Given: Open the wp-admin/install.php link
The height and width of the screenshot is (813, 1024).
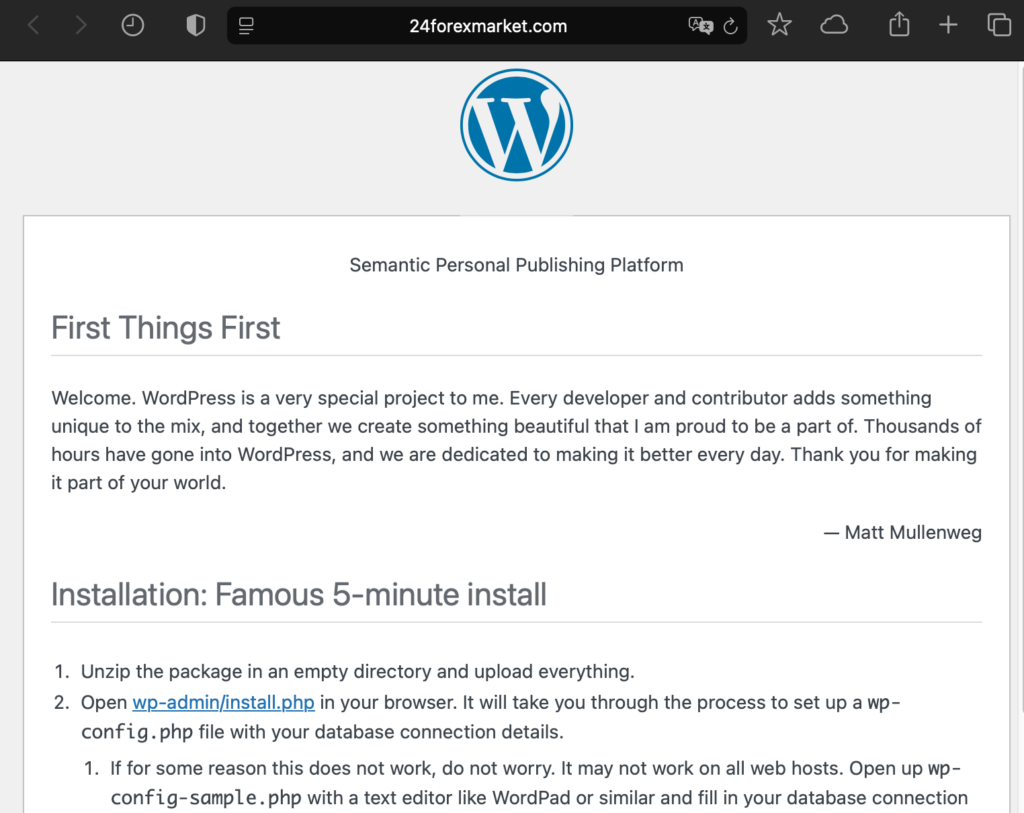Looking at the screenshot, I should (x=223, y=703).
